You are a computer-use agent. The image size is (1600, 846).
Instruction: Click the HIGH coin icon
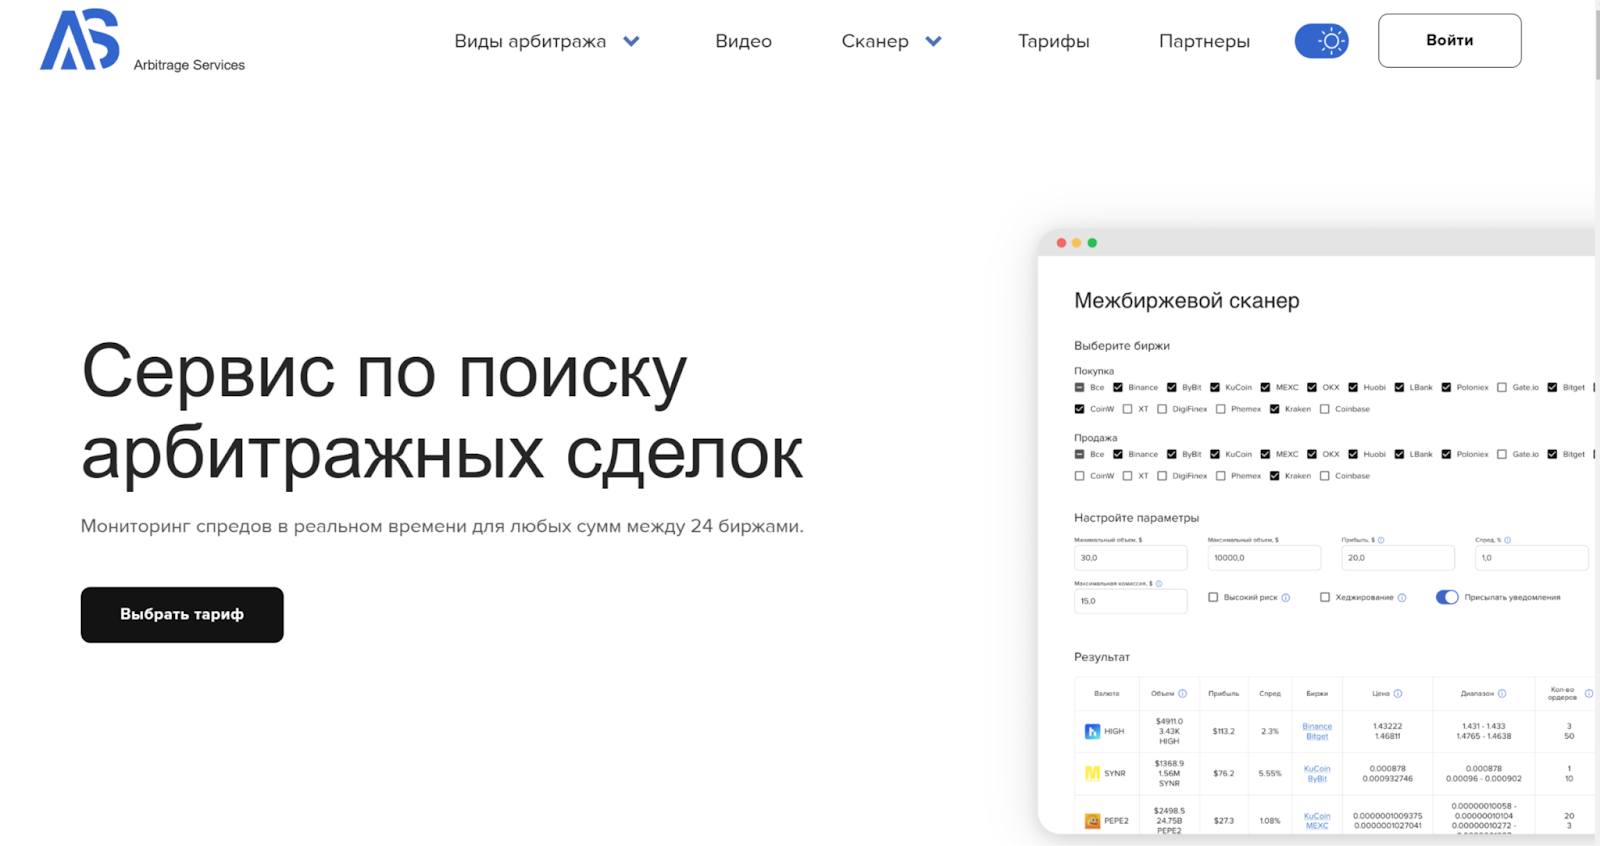[1092, 732]
